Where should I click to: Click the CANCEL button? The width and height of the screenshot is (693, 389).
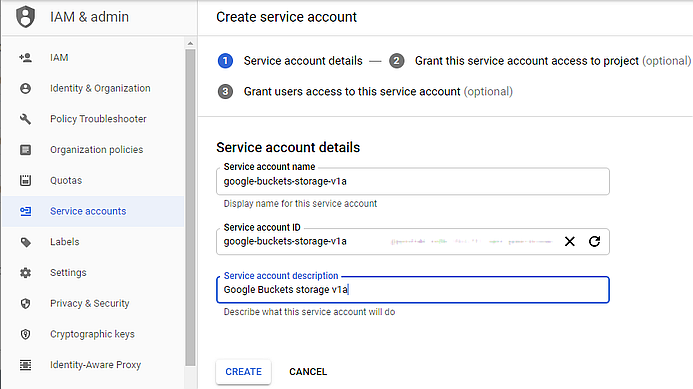coord(308,372)
